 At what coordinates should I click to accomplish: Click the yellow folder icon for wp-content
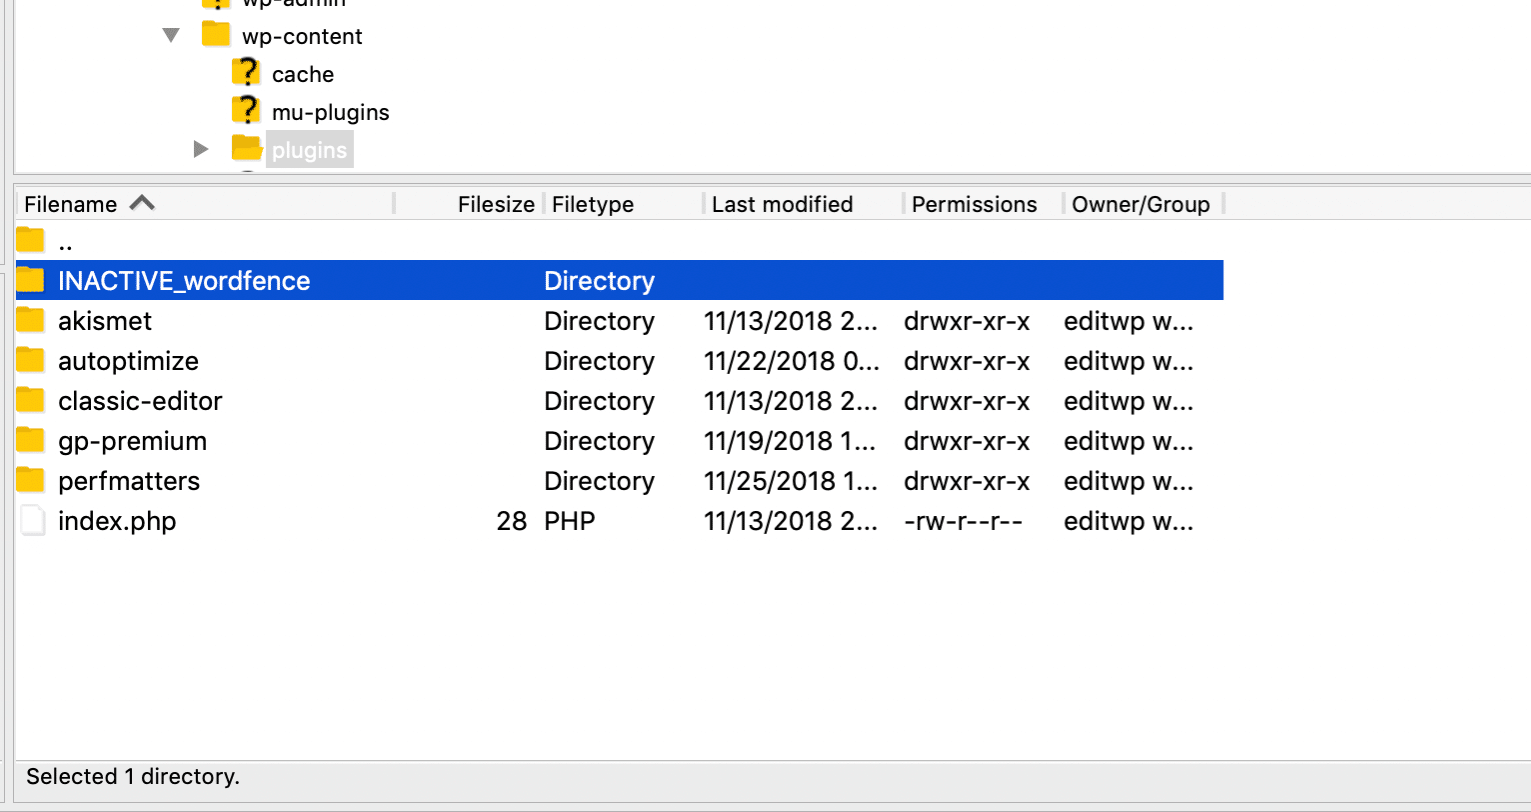click(x=215, y=33)
